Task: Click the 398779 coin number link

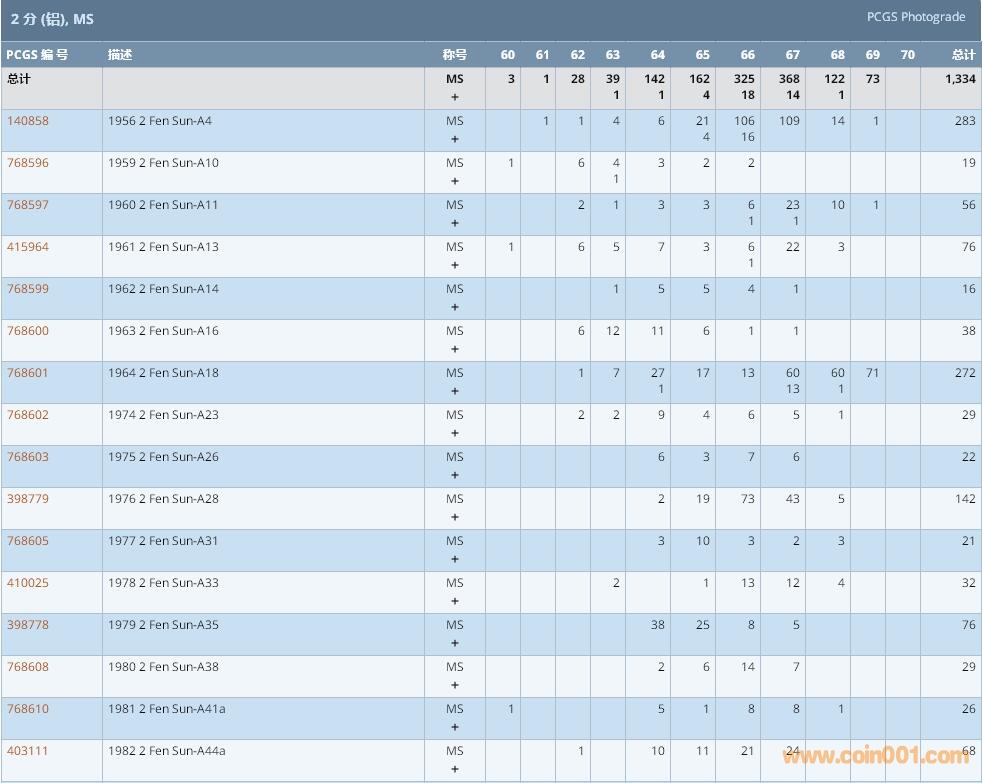Action: [x=28, y=499]
